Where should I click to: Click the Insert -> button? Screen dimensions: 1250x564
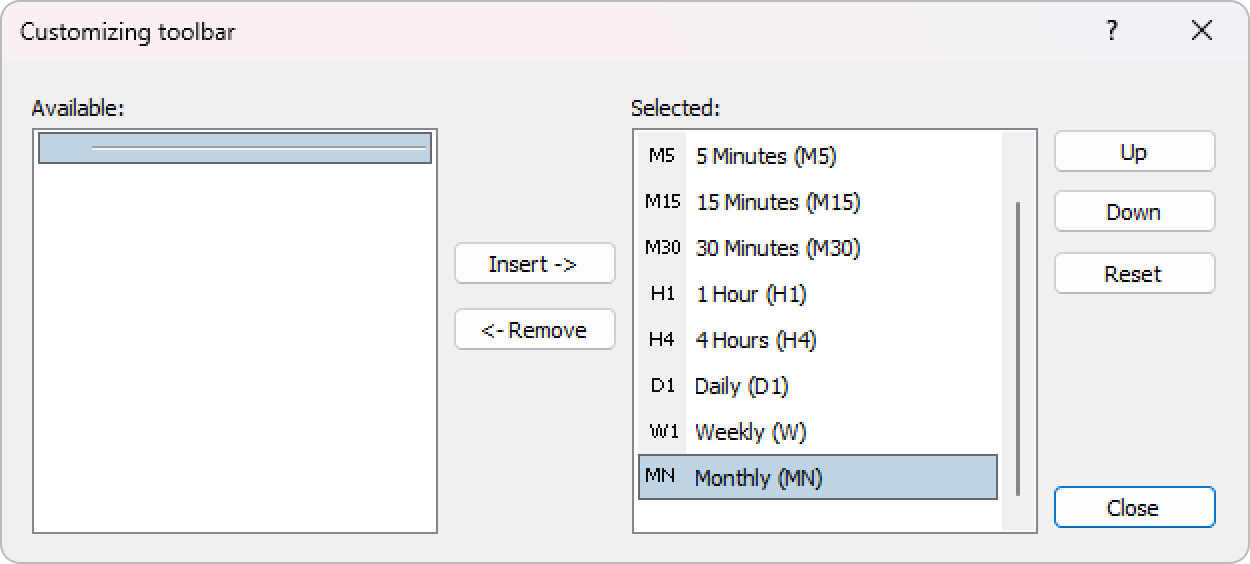[535, 264]
